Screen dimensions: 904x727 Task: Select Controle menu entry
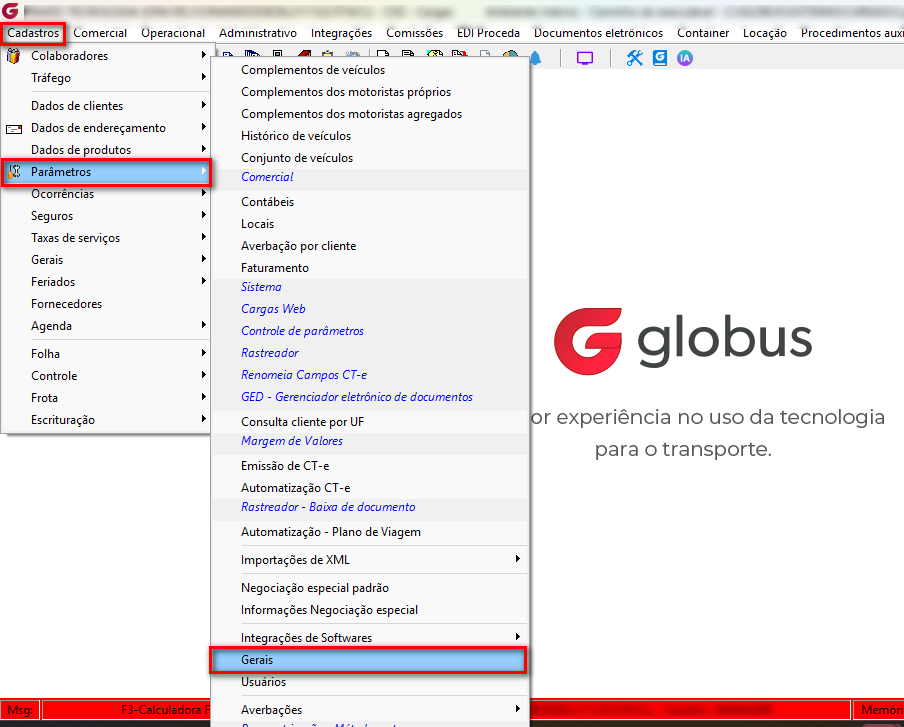pyautogui.click(x=106, y=376)
